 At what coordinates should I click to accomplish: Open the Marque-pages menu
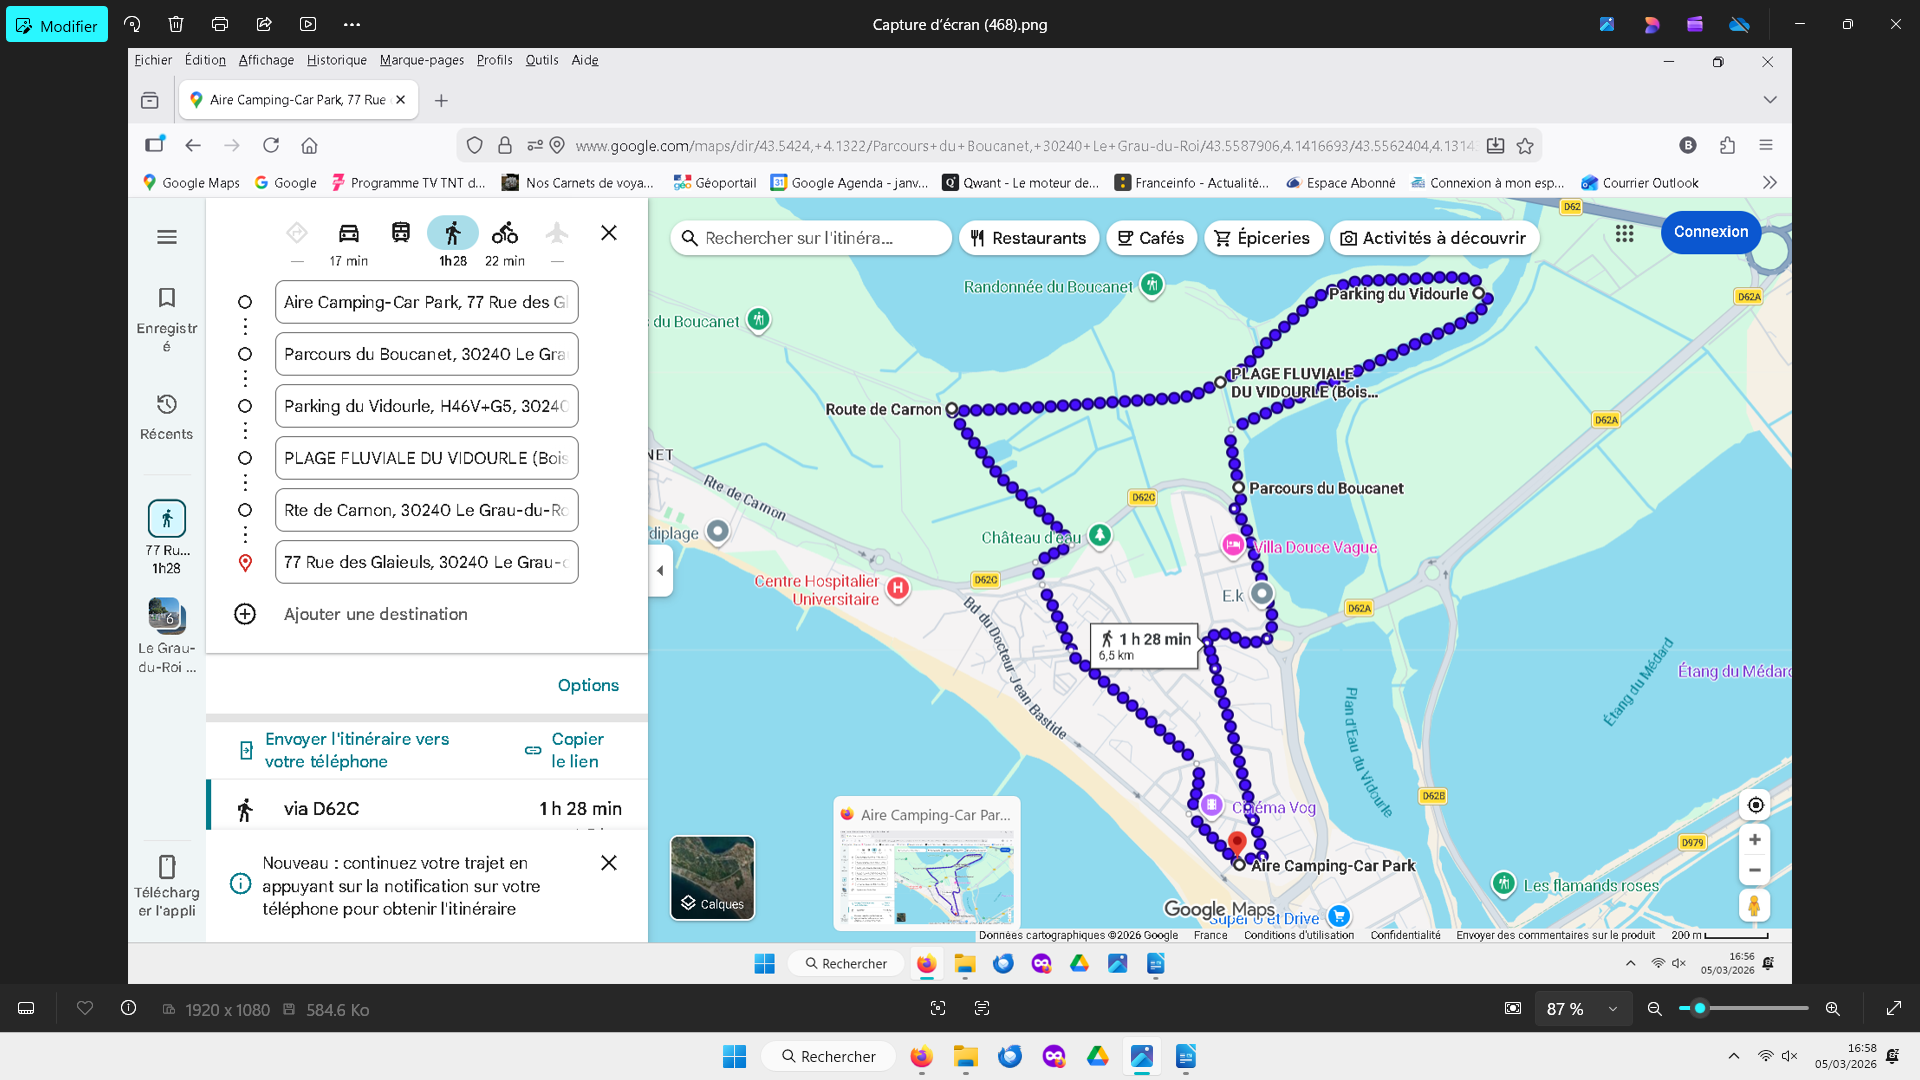421,60
